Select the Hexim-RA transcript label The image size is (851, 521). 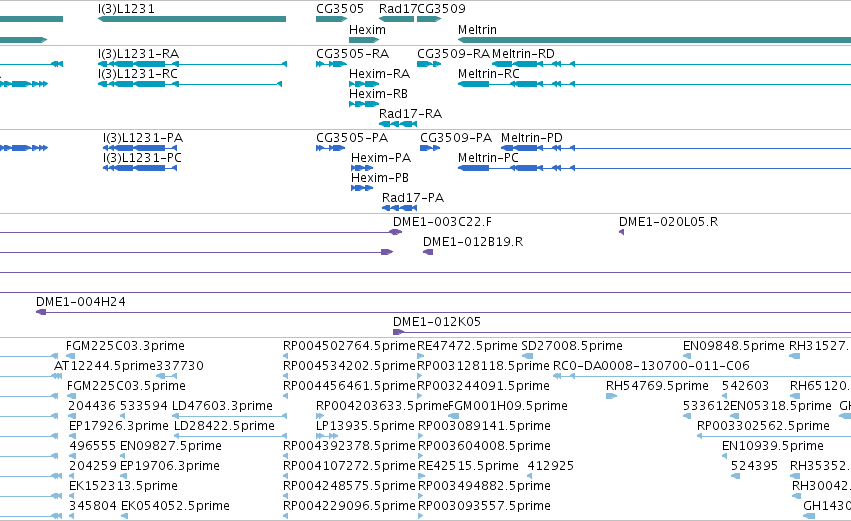point(379,74)
